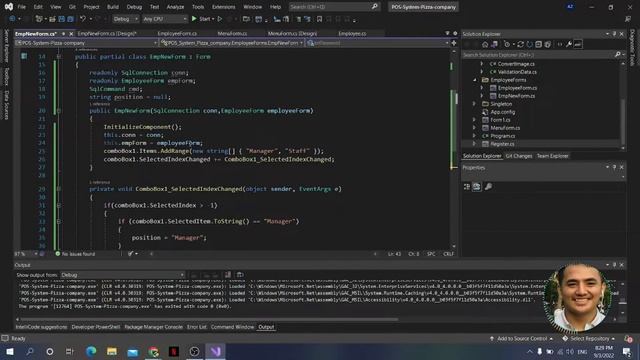Close the EmpNewForm.cs tab

(x=71, y=34)
